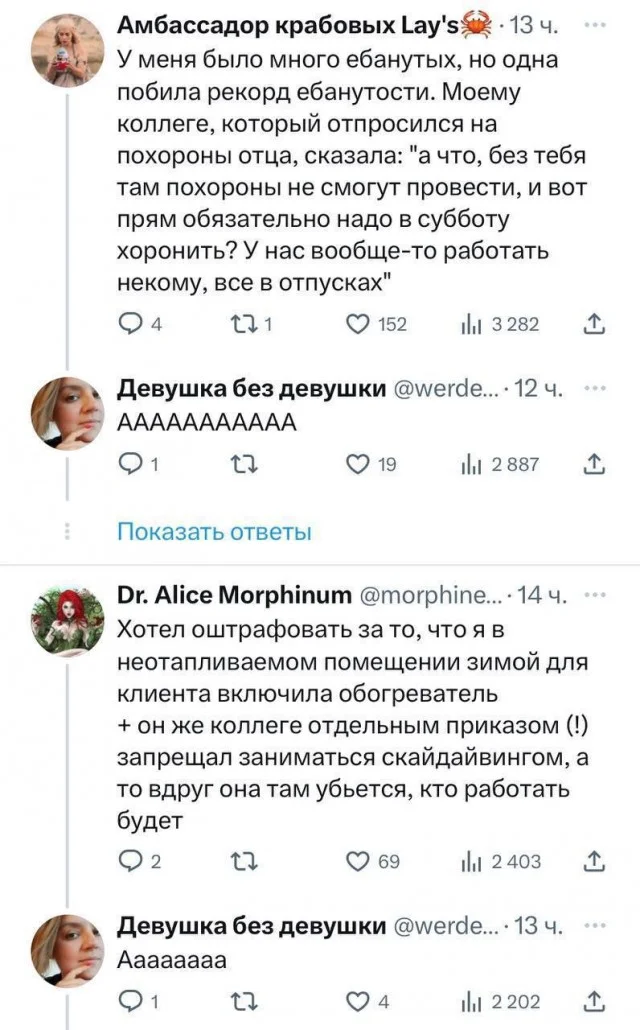Like the Аааааааа reply with 4 likes
This screenshot has width=640, height=1030.
357,1000
